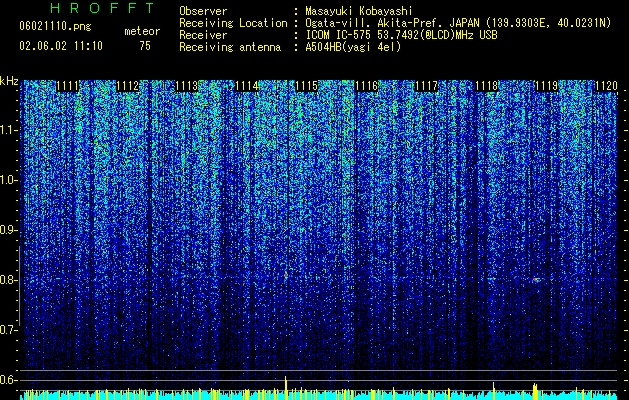
Task: Click the observer name Masayuki Kobayashi
Action: (359, 11)
